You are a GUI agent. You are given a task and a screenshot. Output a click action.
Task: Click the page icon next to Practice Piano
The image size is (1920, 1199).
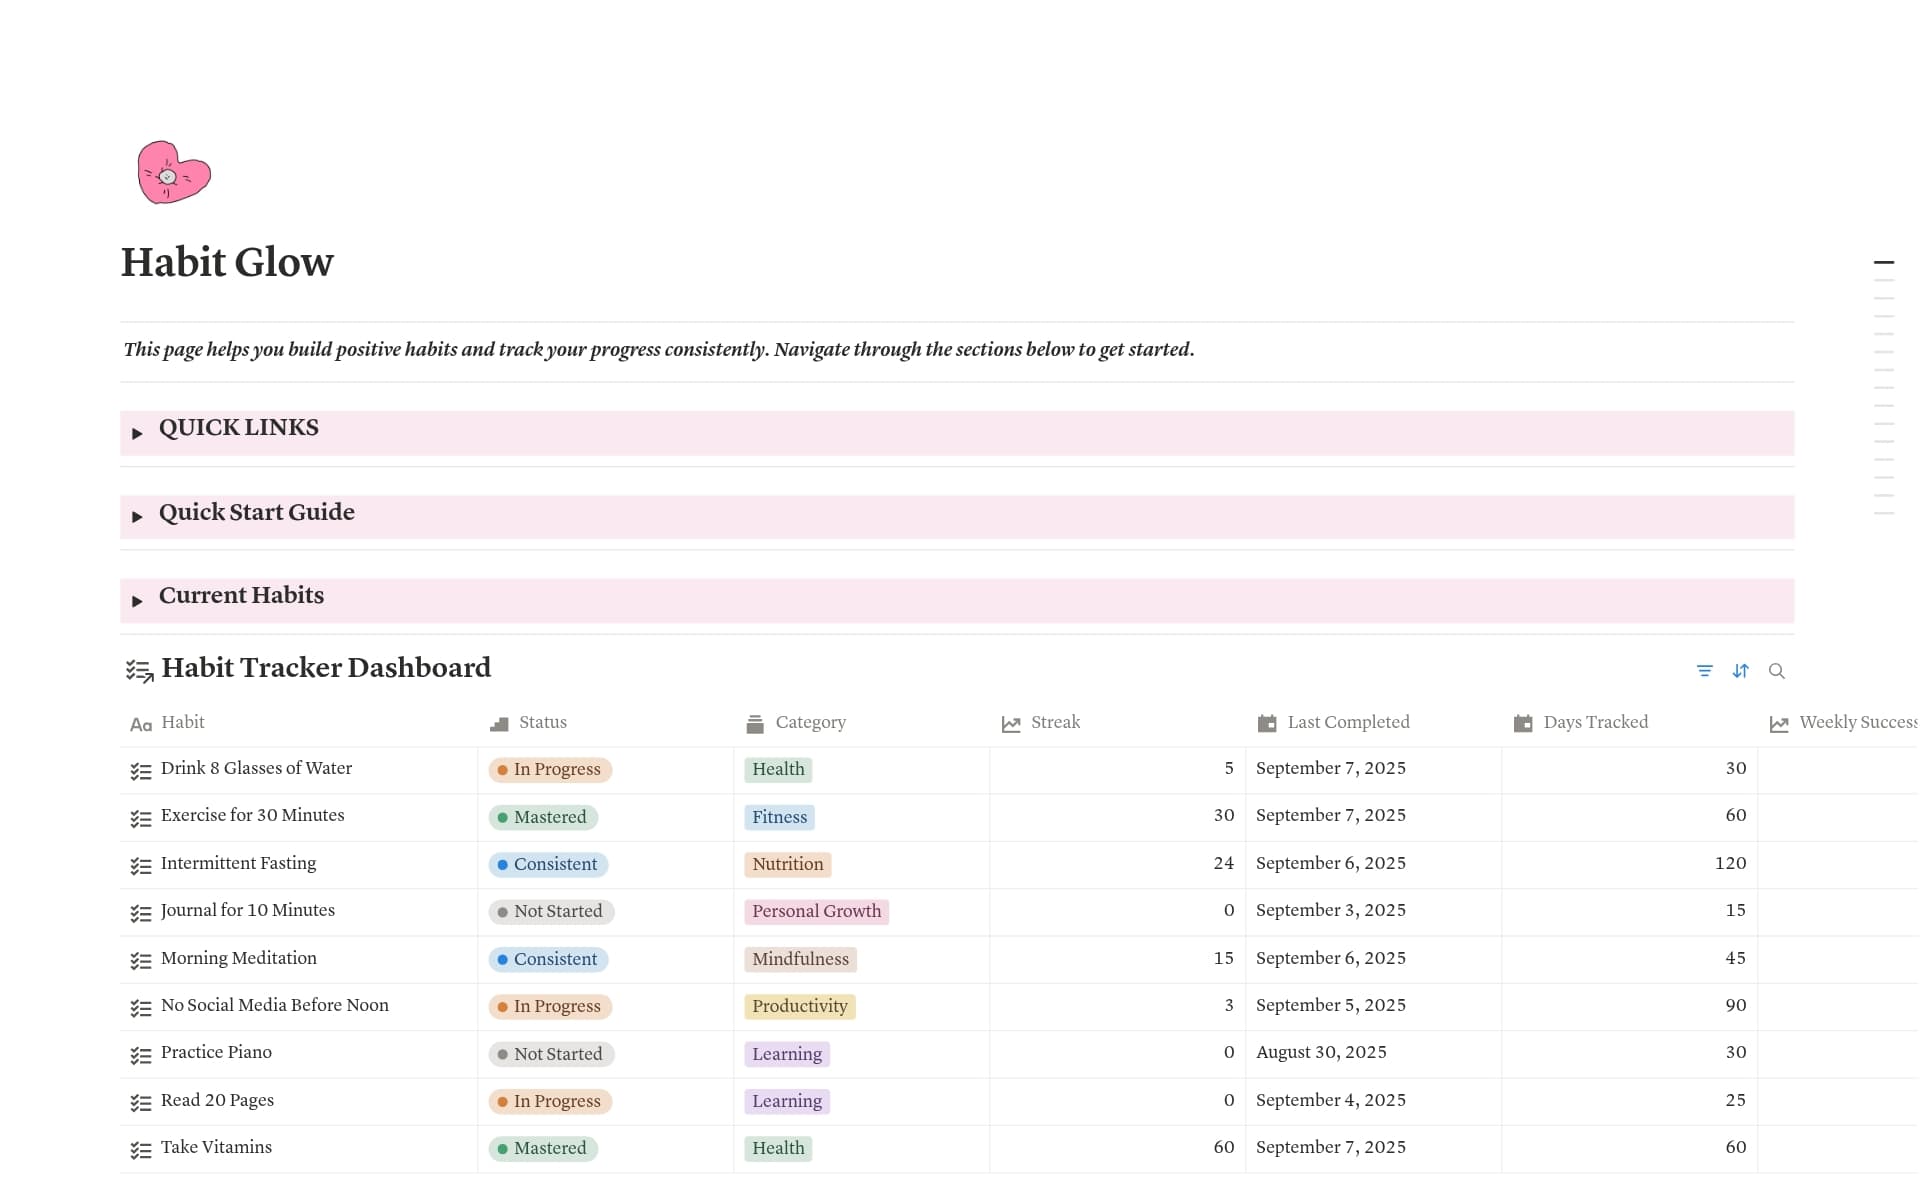click(x=141, y=1055)
